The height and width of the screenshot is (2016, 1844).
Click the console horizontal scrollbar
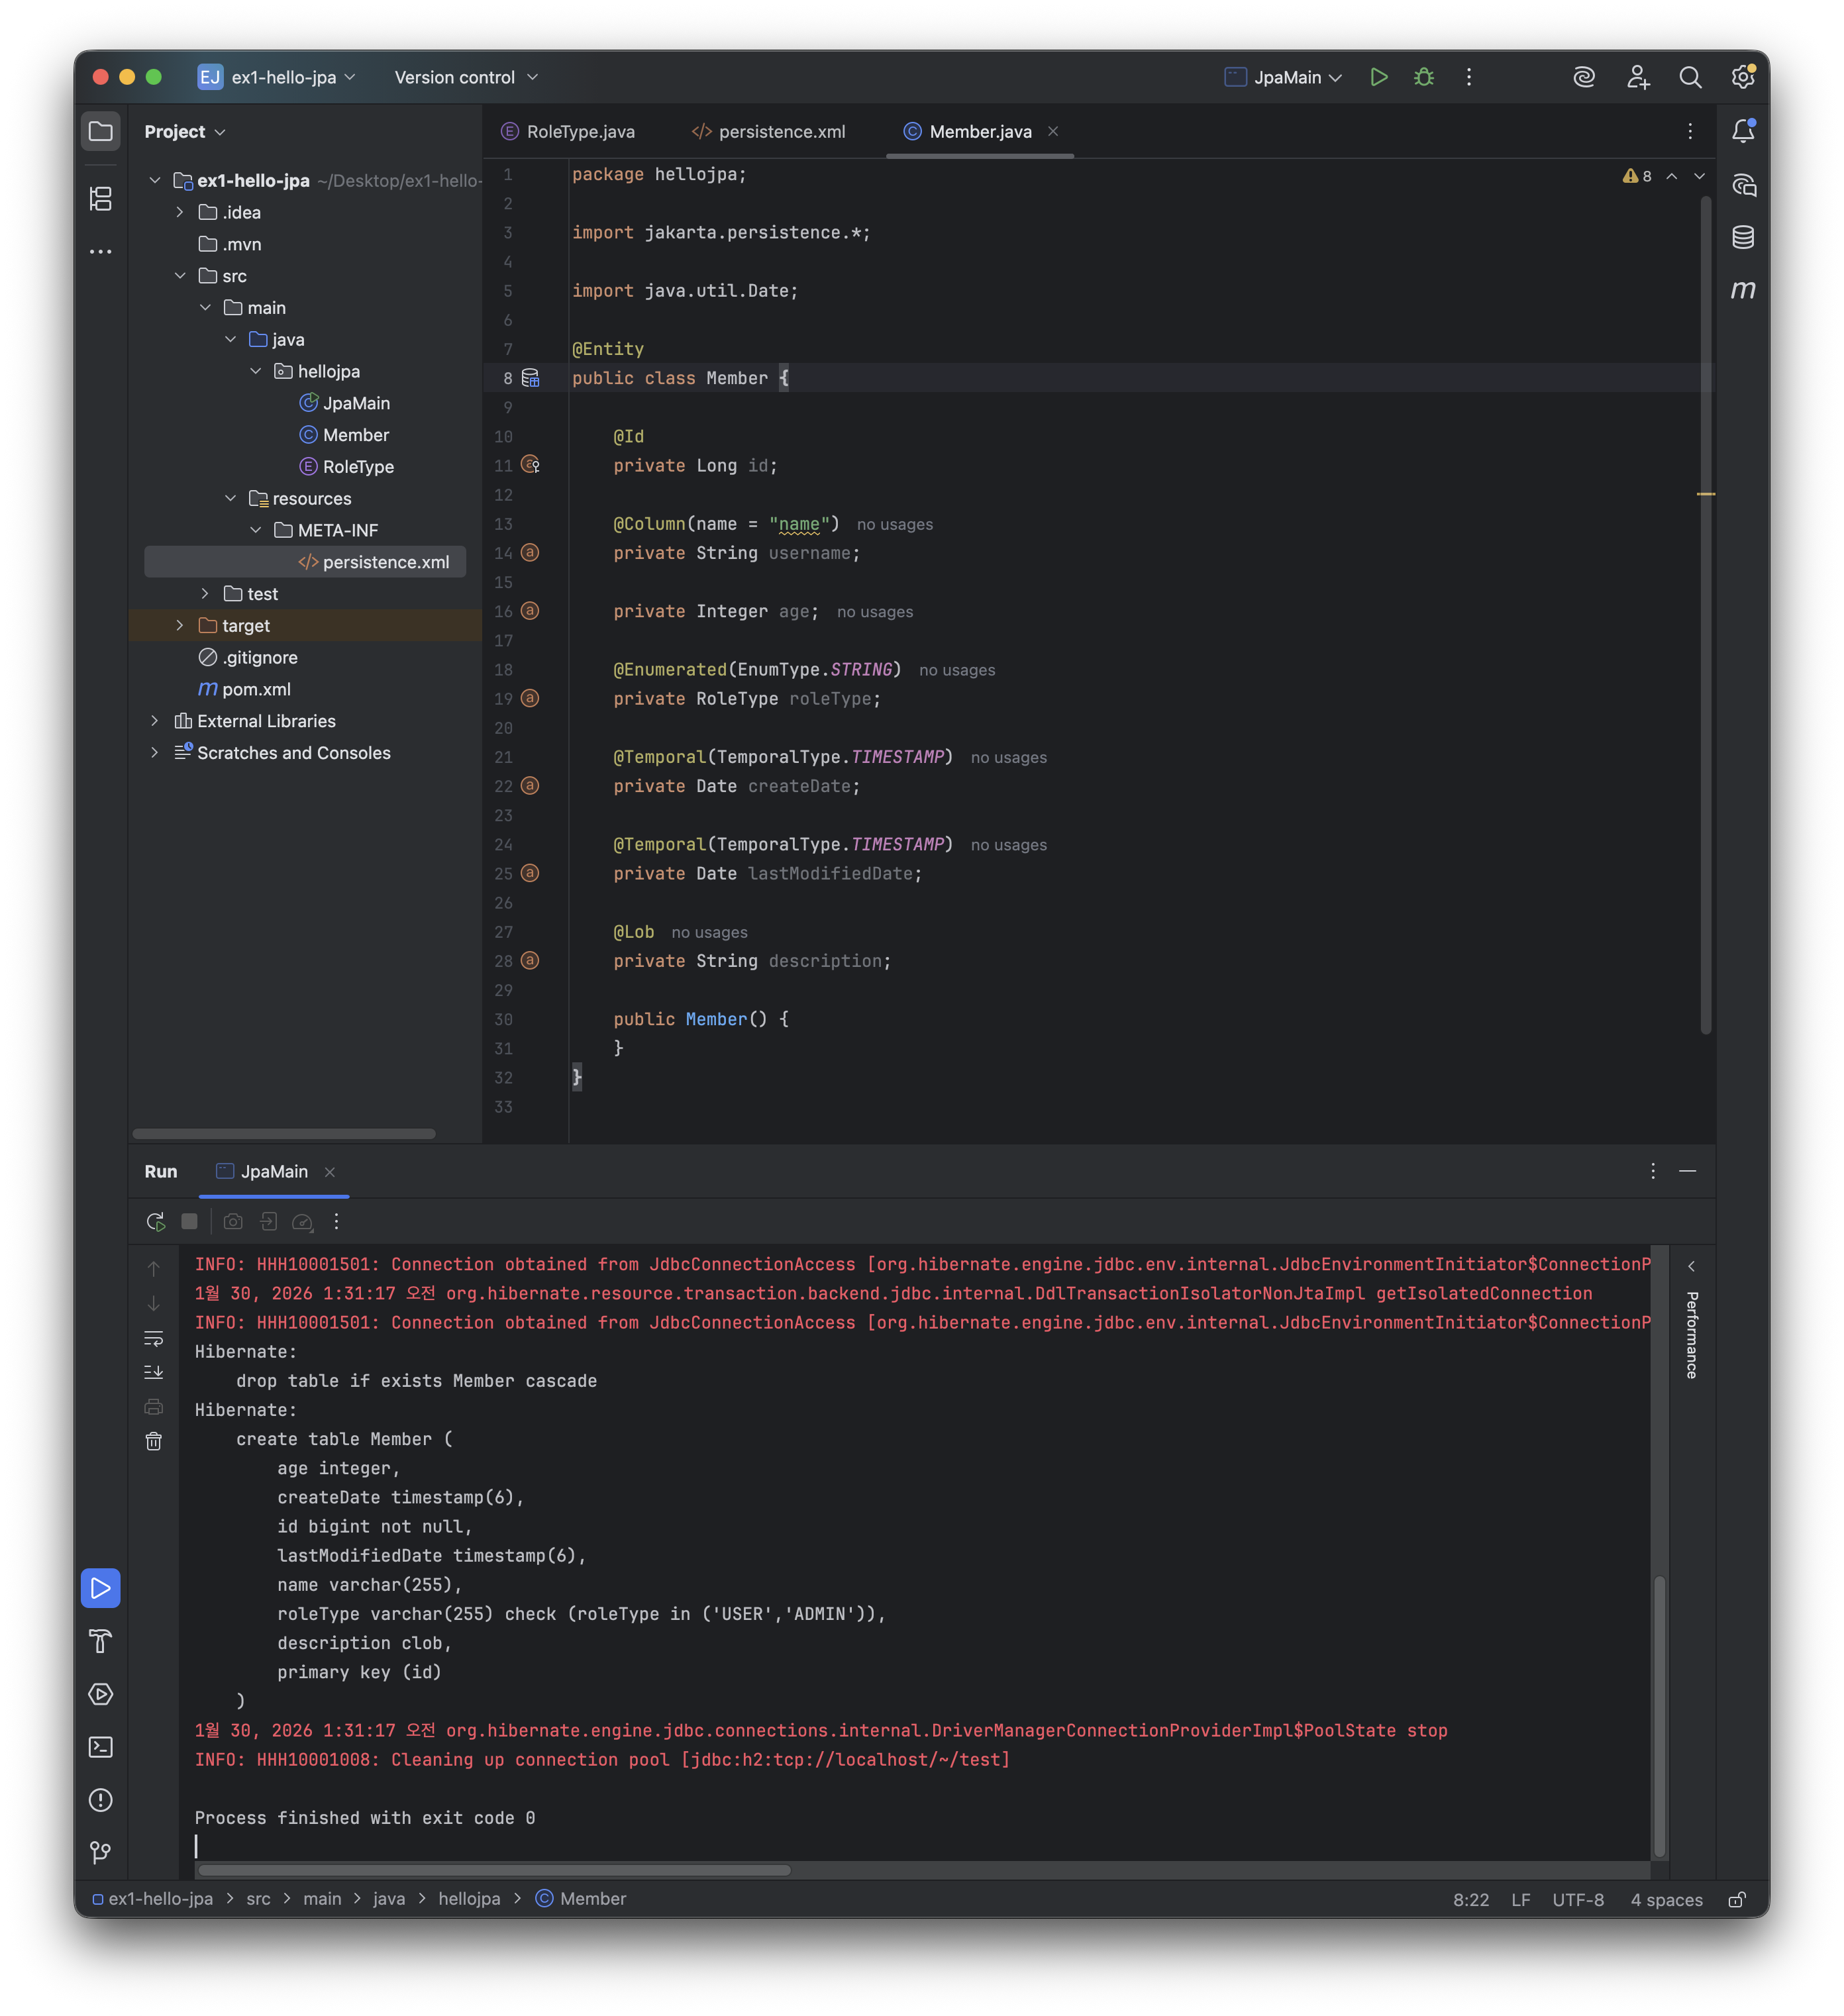pyautogui.click(x=494, y=1870)
